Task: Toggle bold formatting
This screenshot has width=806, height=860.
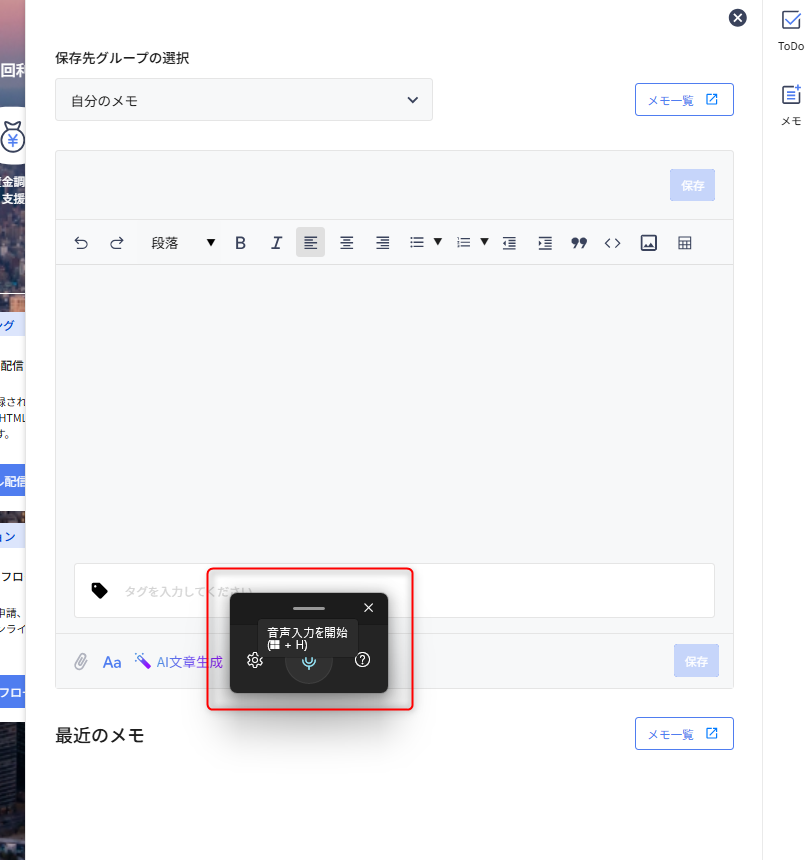Action: pos(240,243)
